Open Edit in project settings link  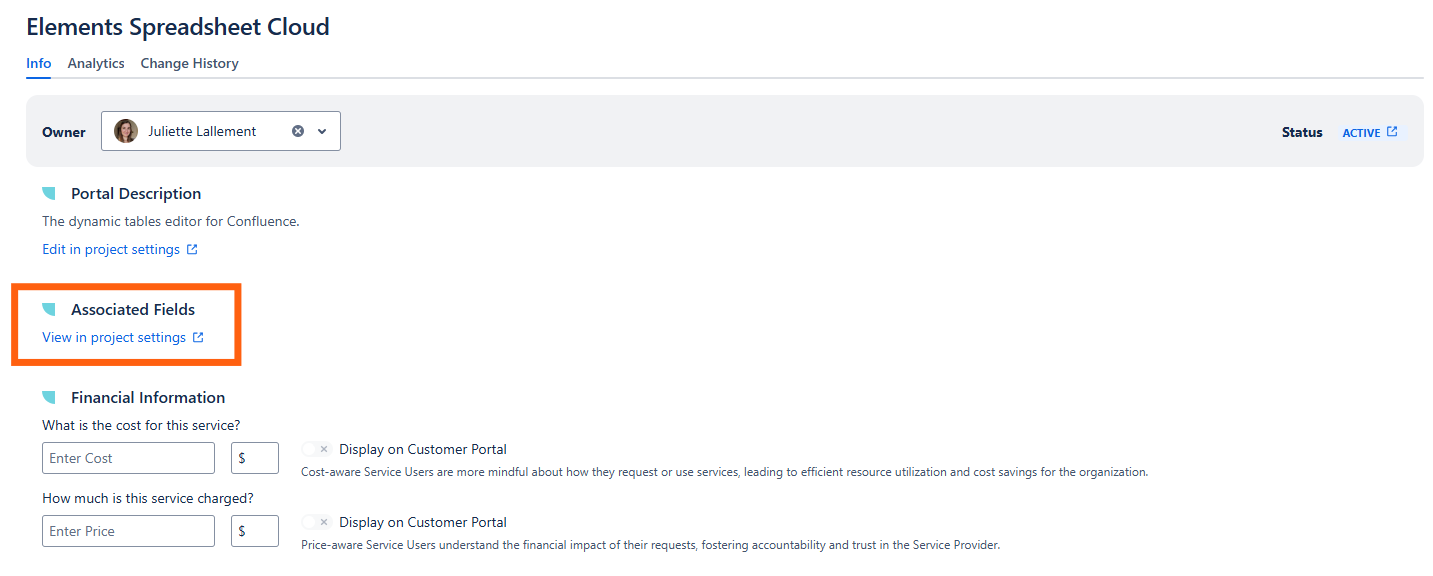point(111,249)
